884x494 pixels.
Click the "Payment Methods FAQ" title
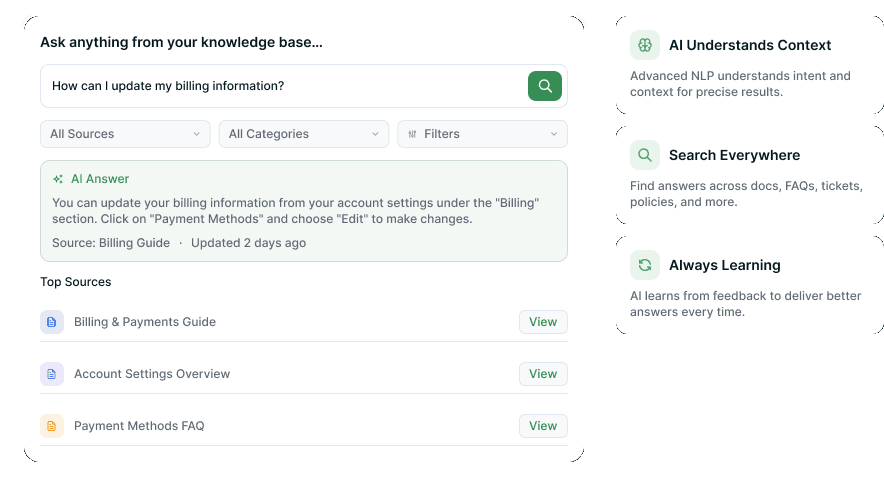pos(139,426)
